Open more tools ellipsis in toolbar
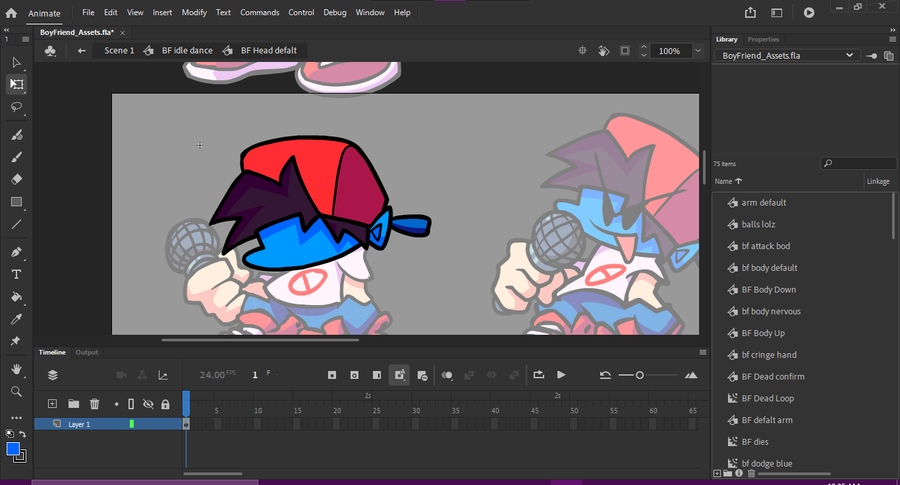 [16, 417]
